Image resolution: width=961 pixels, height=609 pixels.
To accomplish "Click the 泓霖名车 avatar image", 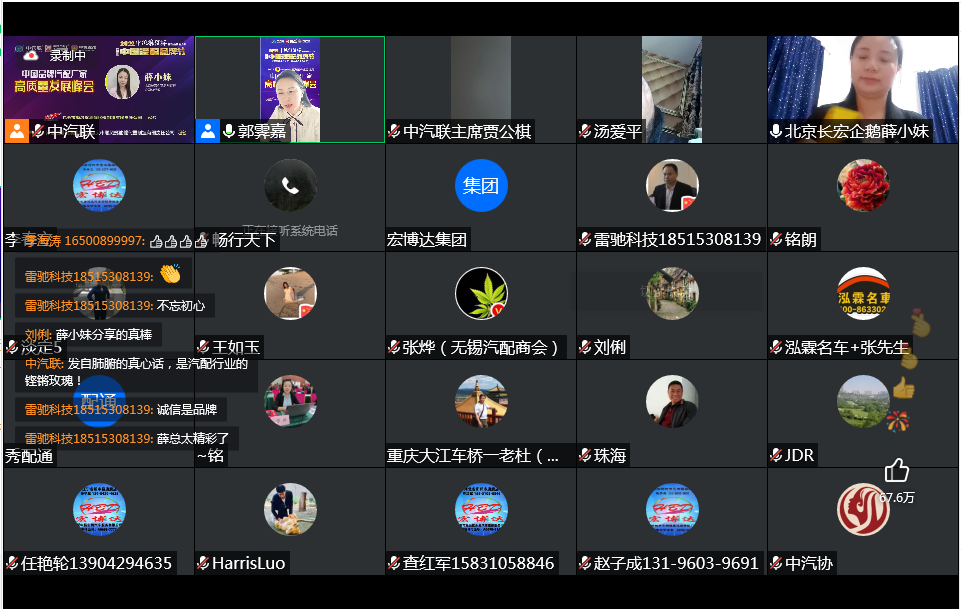I will [x=863, y=293].
